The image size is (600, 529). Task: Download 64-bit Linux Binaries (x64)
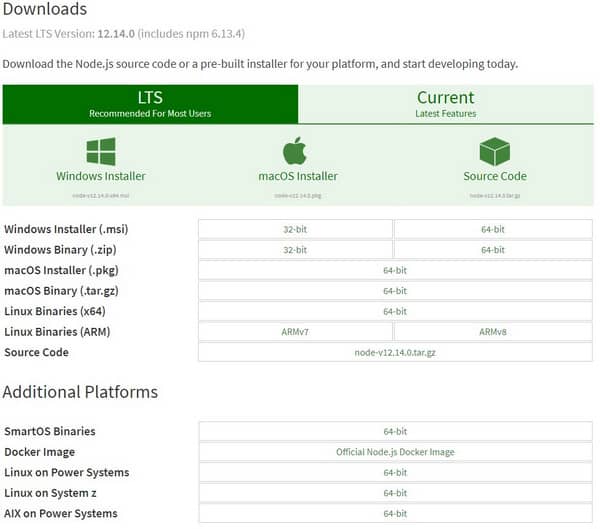395,311
